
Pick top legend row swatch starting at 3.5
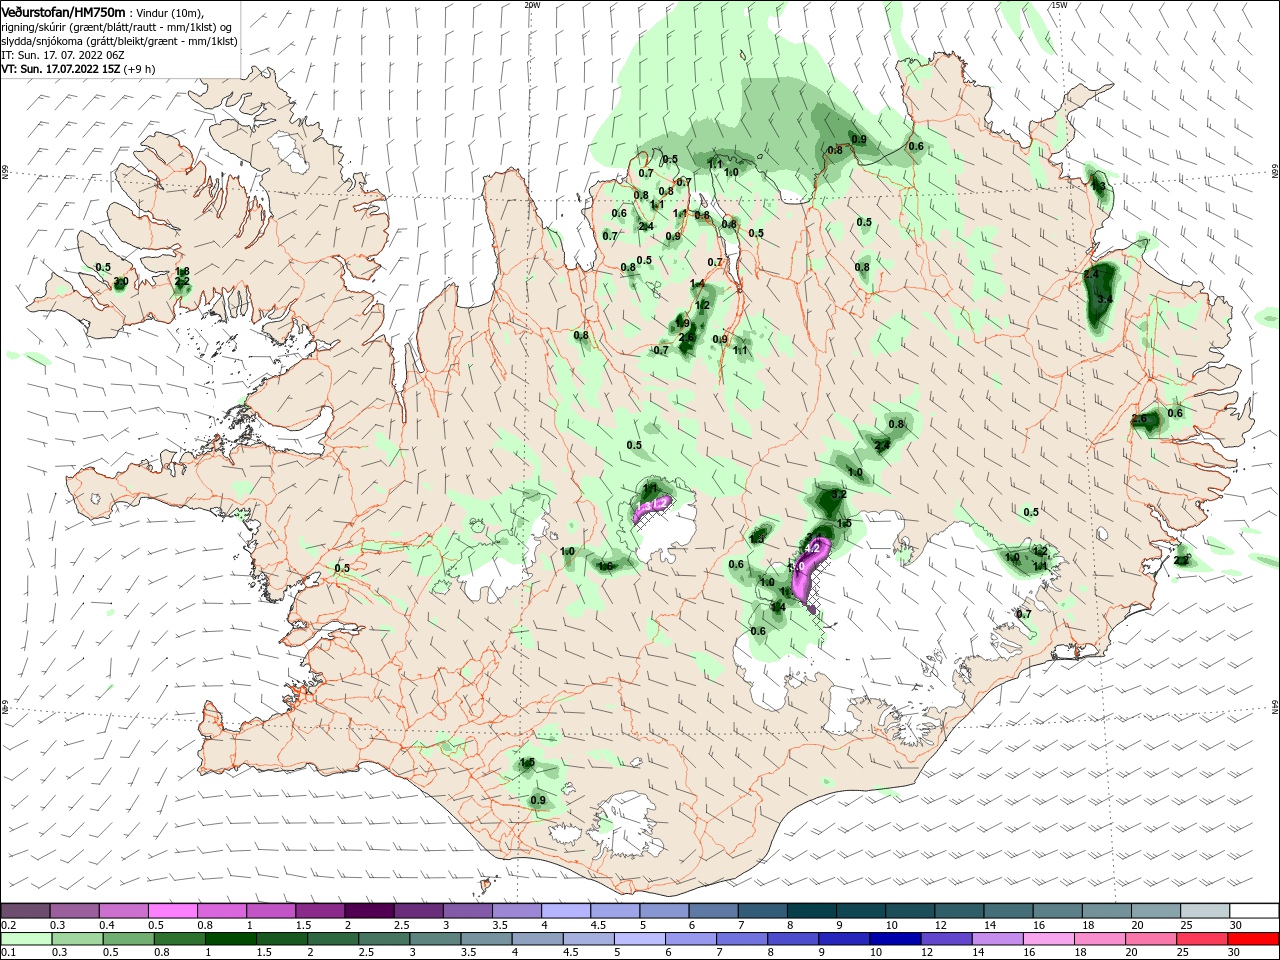pos(516,911)
